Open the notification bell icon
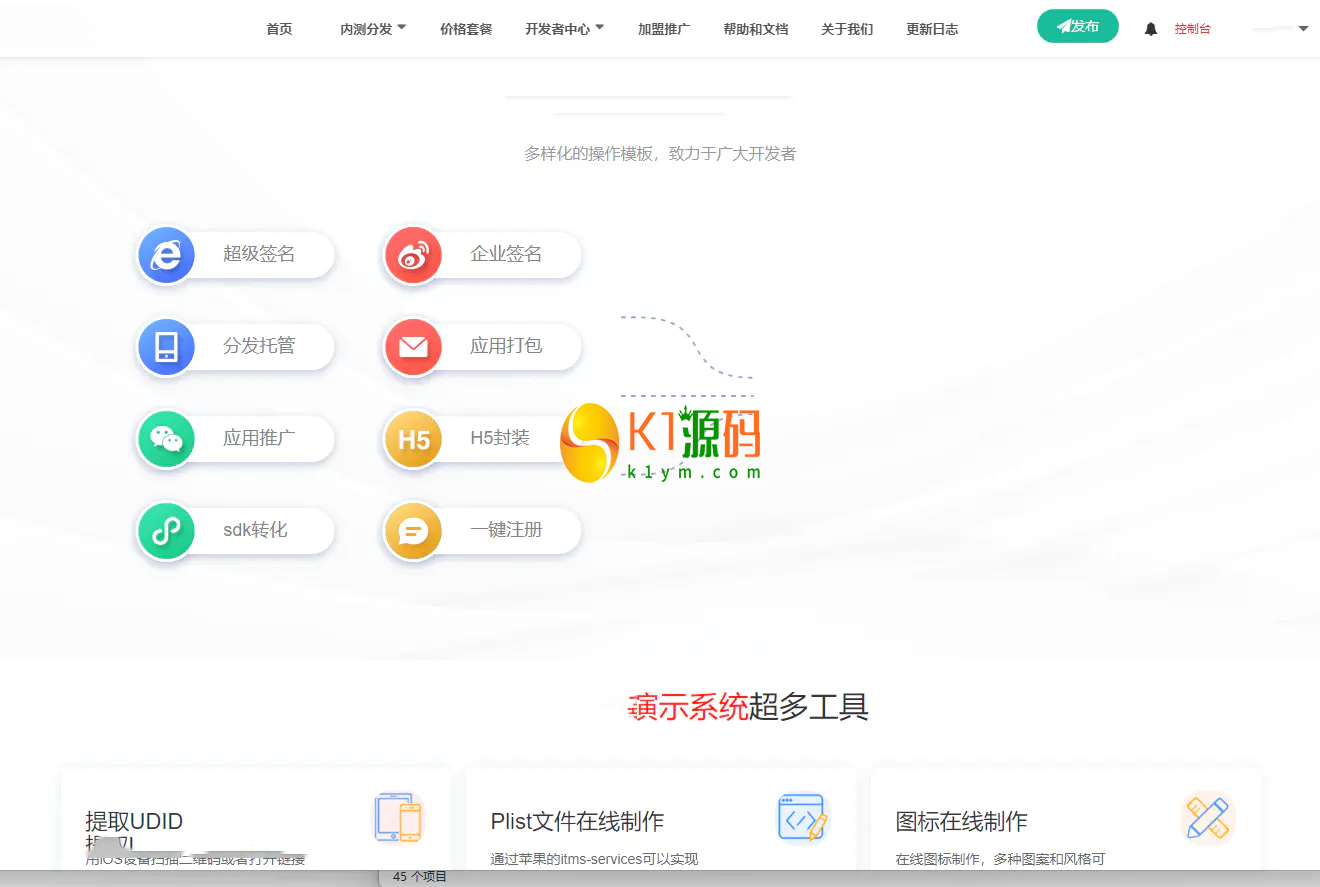Image resolution: width=1320 pixels, height=887 pixels. tap(1151, 29)
